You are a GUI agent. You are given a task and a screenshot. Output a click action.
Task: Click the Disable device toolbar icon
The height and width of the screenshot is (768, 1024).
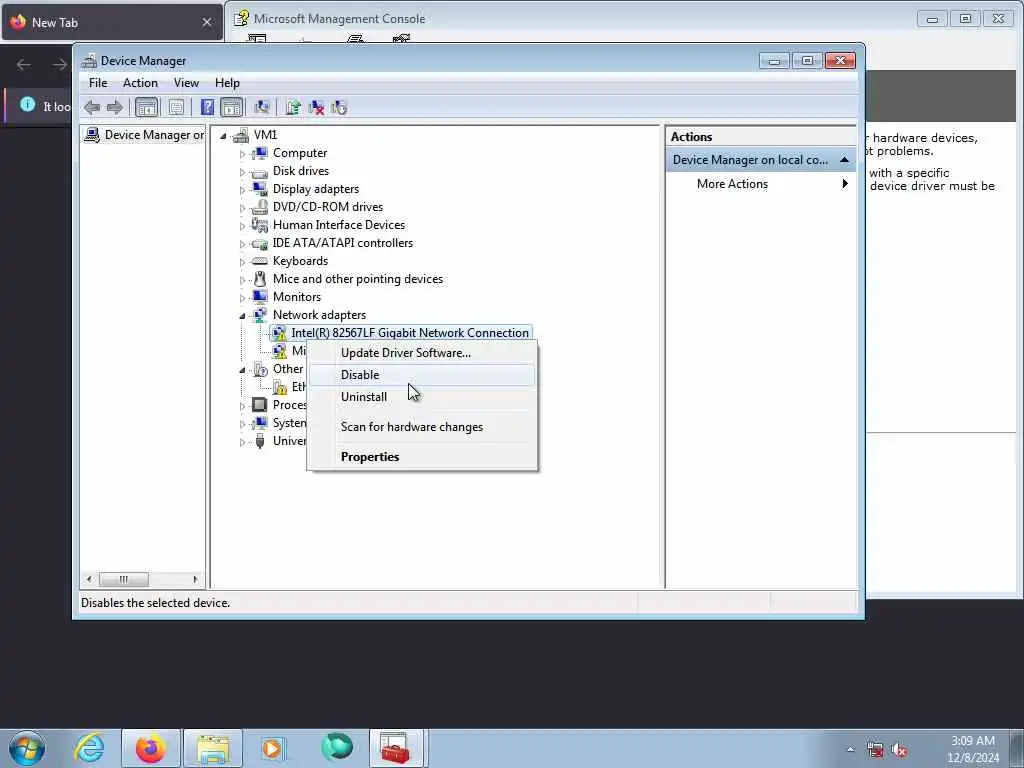pos(339,107)
